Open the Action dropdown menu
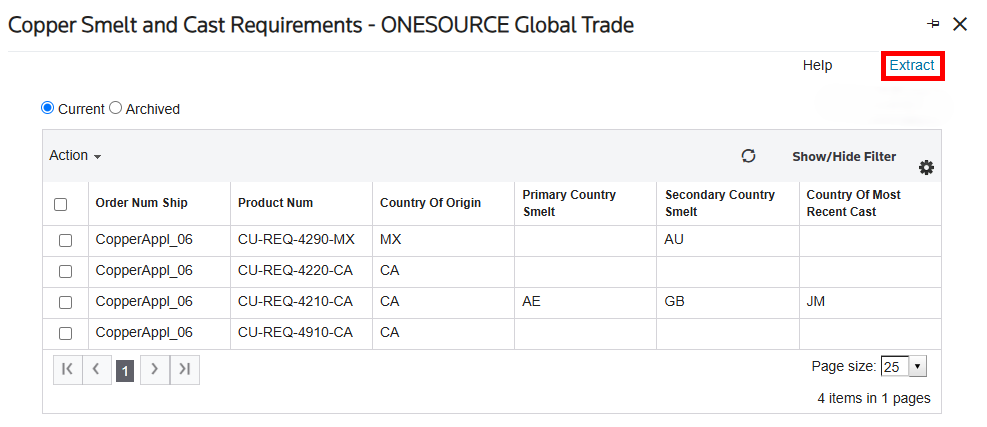 point(75,156)
